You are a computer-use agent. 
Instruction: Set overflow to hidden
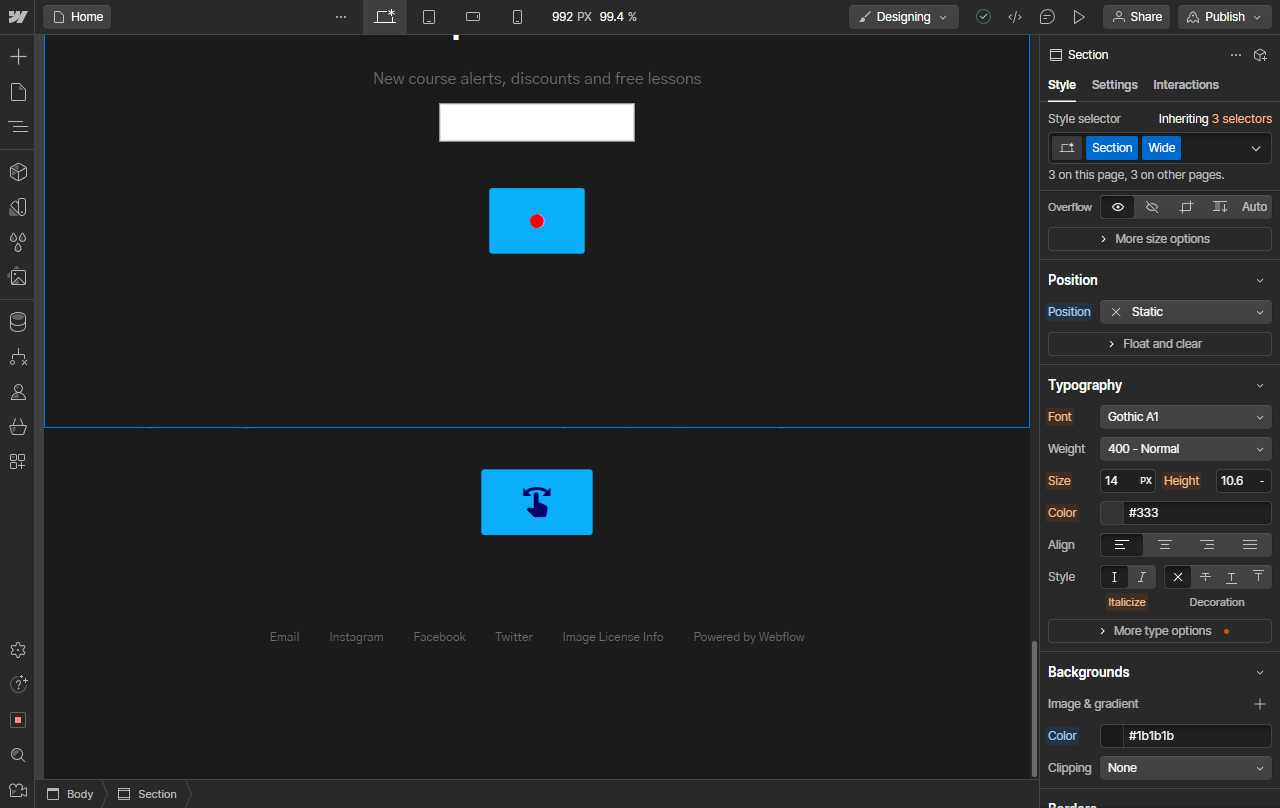1152,207
